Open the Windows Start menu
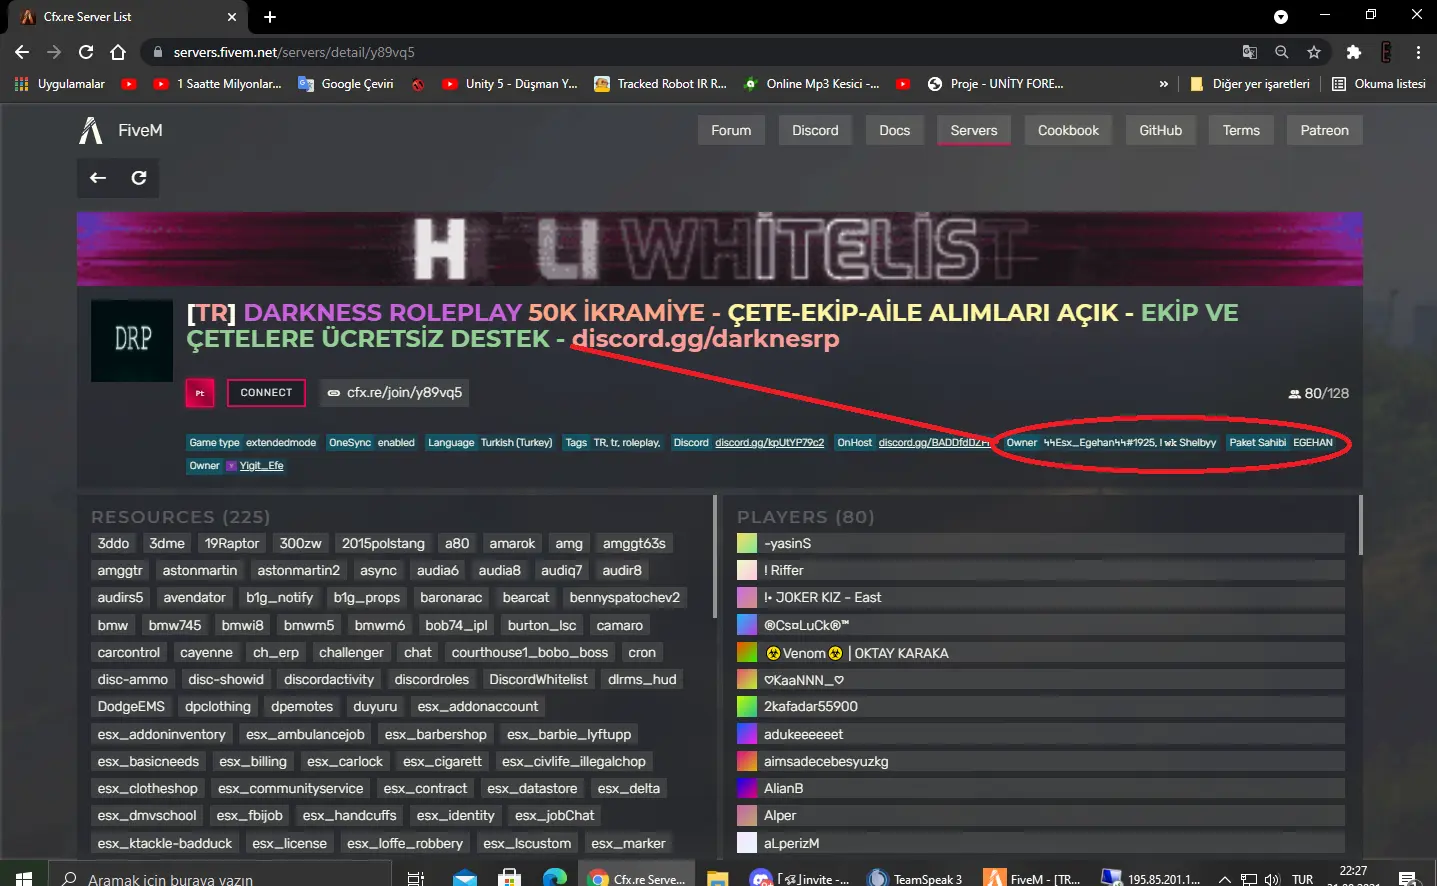The height and width of the screenshot is (886, 1437). point(24,878)
